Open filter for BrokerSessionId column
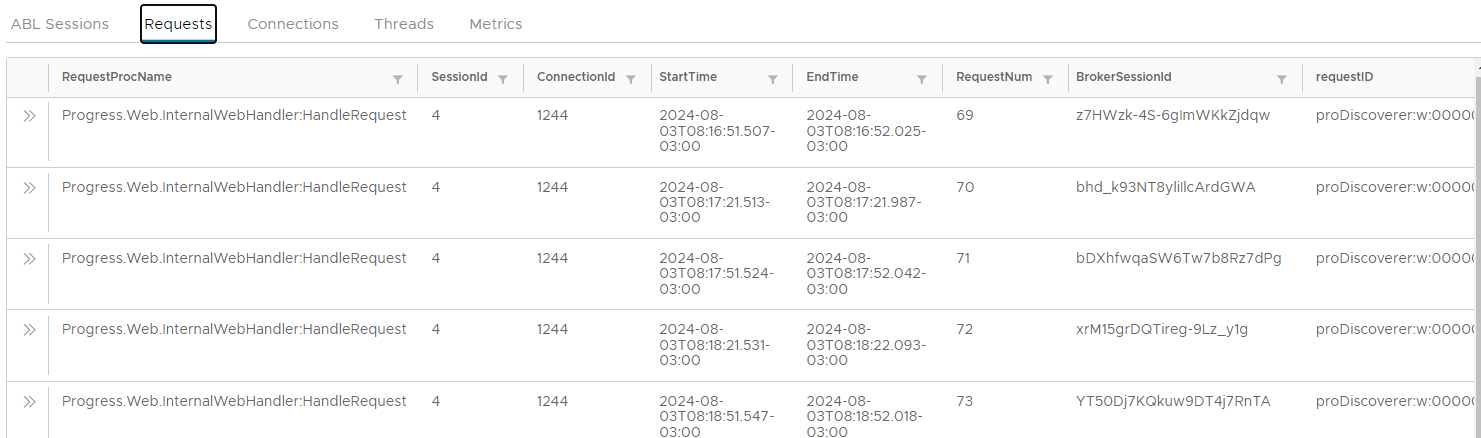1481x438 pixels. tap(1282, 79)
